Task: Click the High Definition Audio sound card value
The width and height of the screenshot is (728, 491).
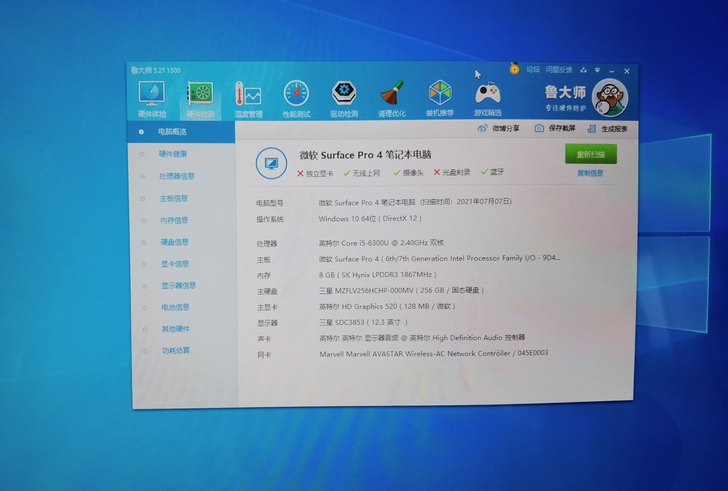Action: tap(422, 338)
